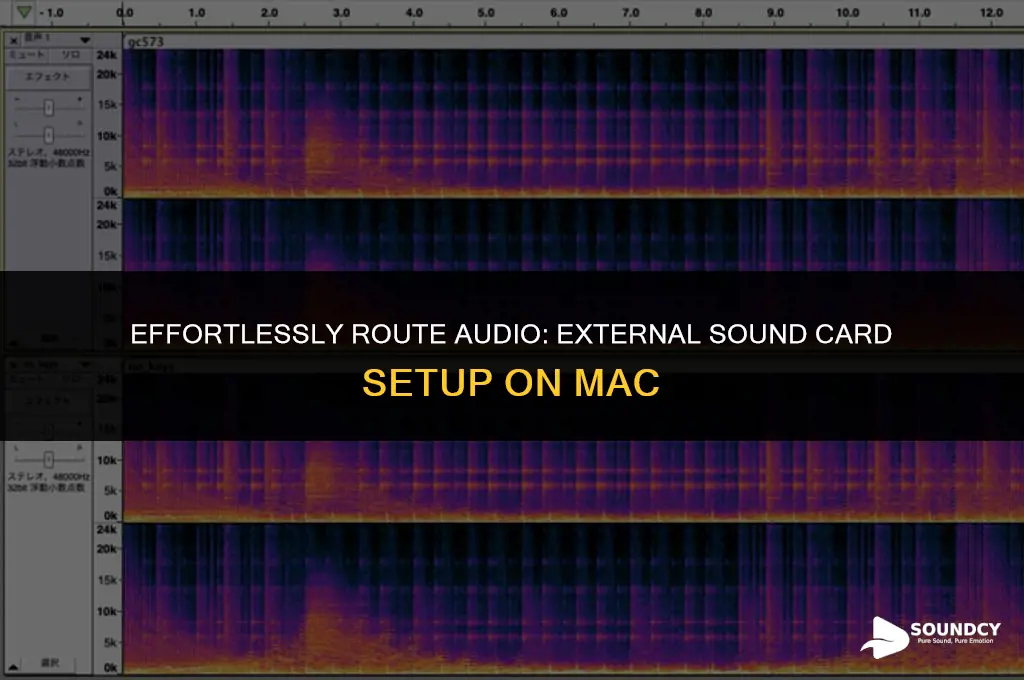Screen dimensions: 1024x680
Task: Click the green playhead triangle on the timeline
Action: point(24,12)
